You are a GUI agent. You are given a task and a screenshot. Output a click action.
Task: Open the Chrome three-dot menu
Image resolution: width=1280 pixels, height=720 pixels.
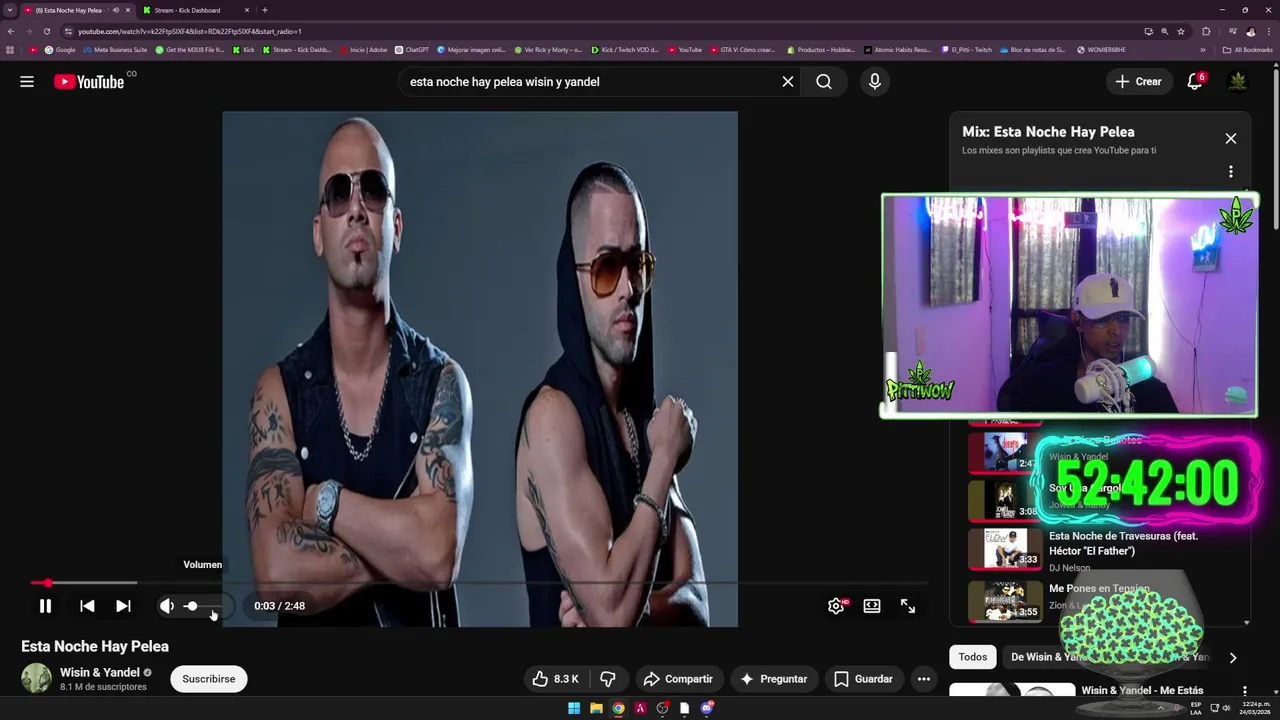(x=1268, y=31)
